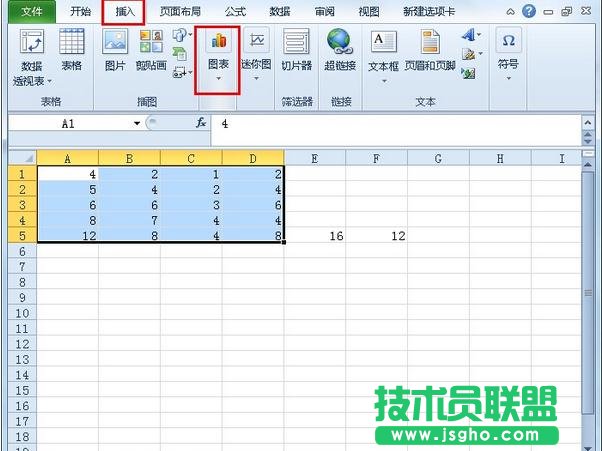Open the WordArt gallery icon
The image size is (602, 451).
tap(468, 35)
